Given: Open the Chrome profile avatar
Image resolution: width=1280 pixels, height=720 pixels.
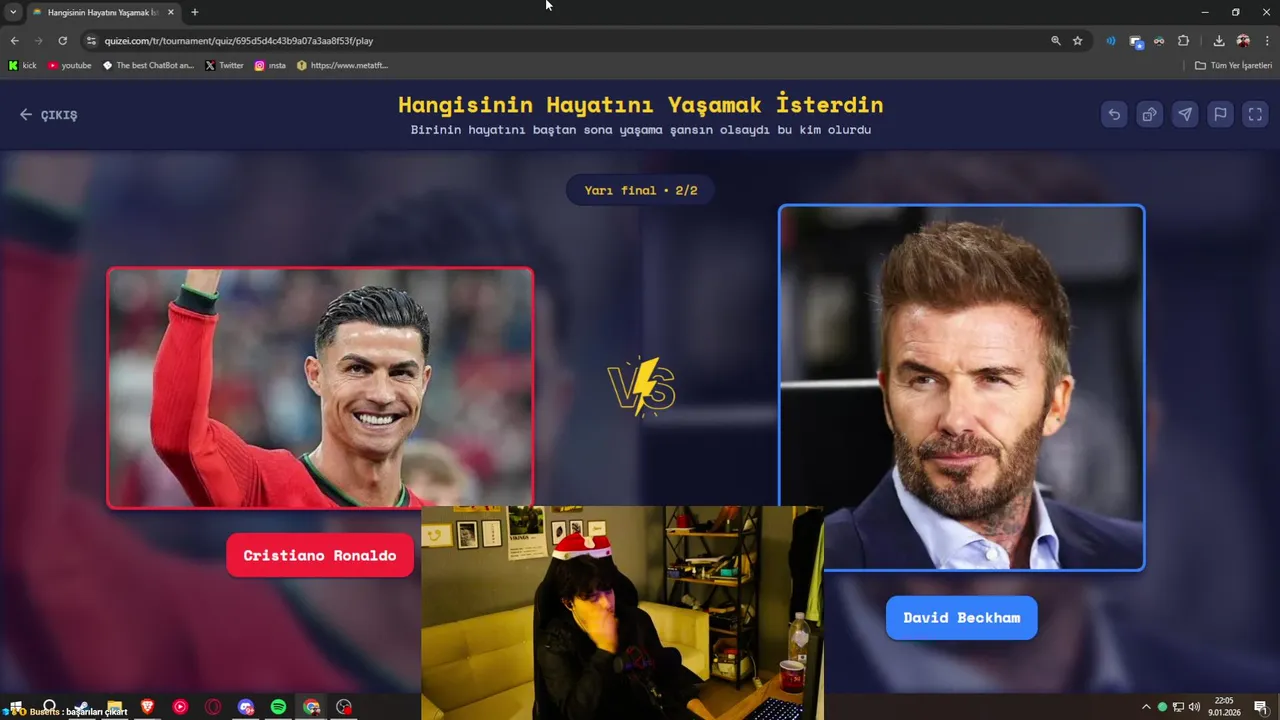Looking at the screenshot, I should [1243, 41].
